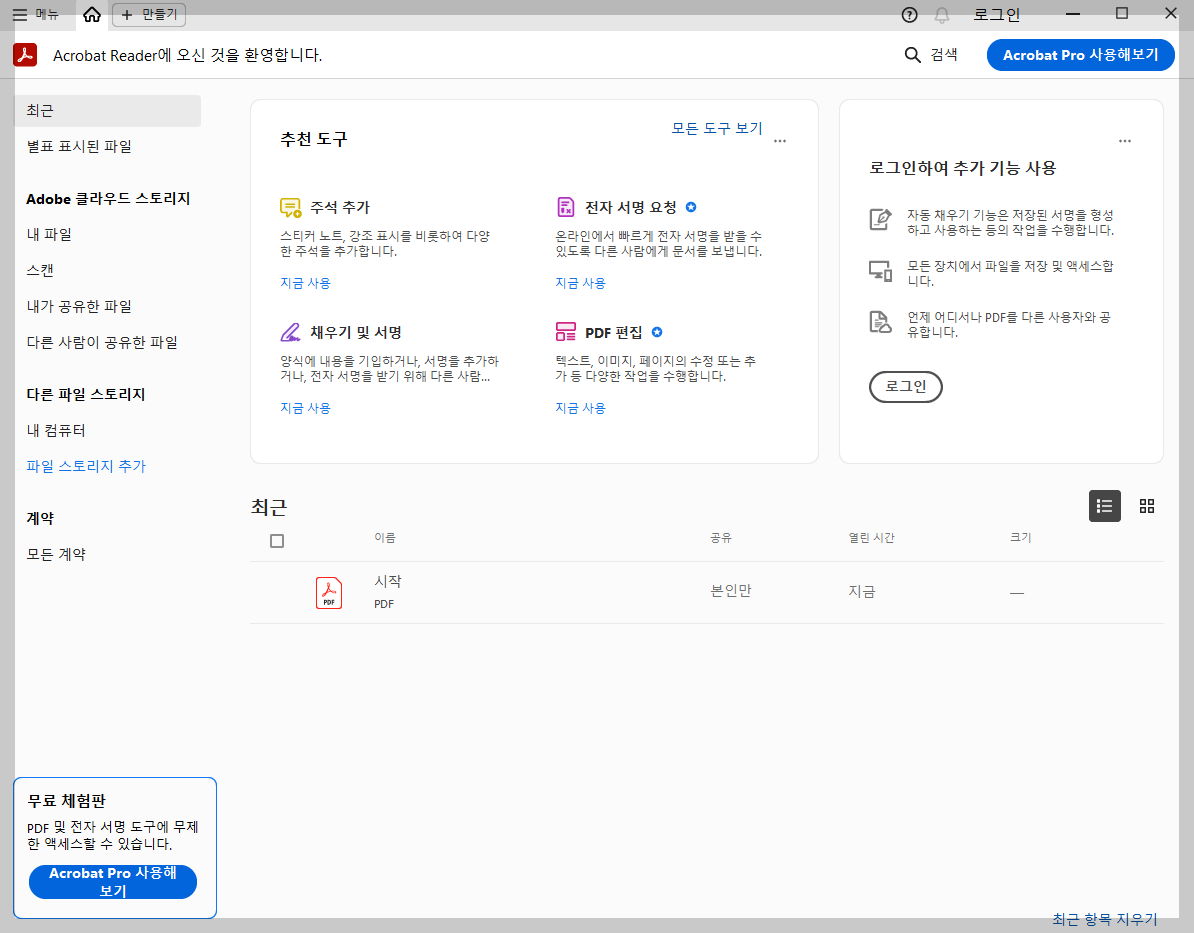Go to the Home icon tab

point(91,14)
